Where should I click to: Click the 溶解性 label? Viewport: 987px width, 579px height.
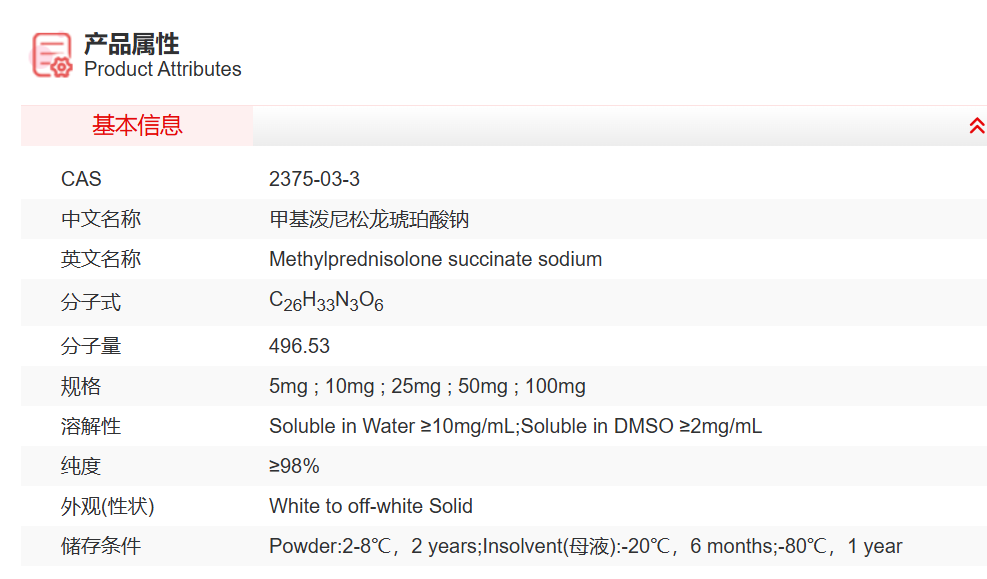[x=91, y=426]
